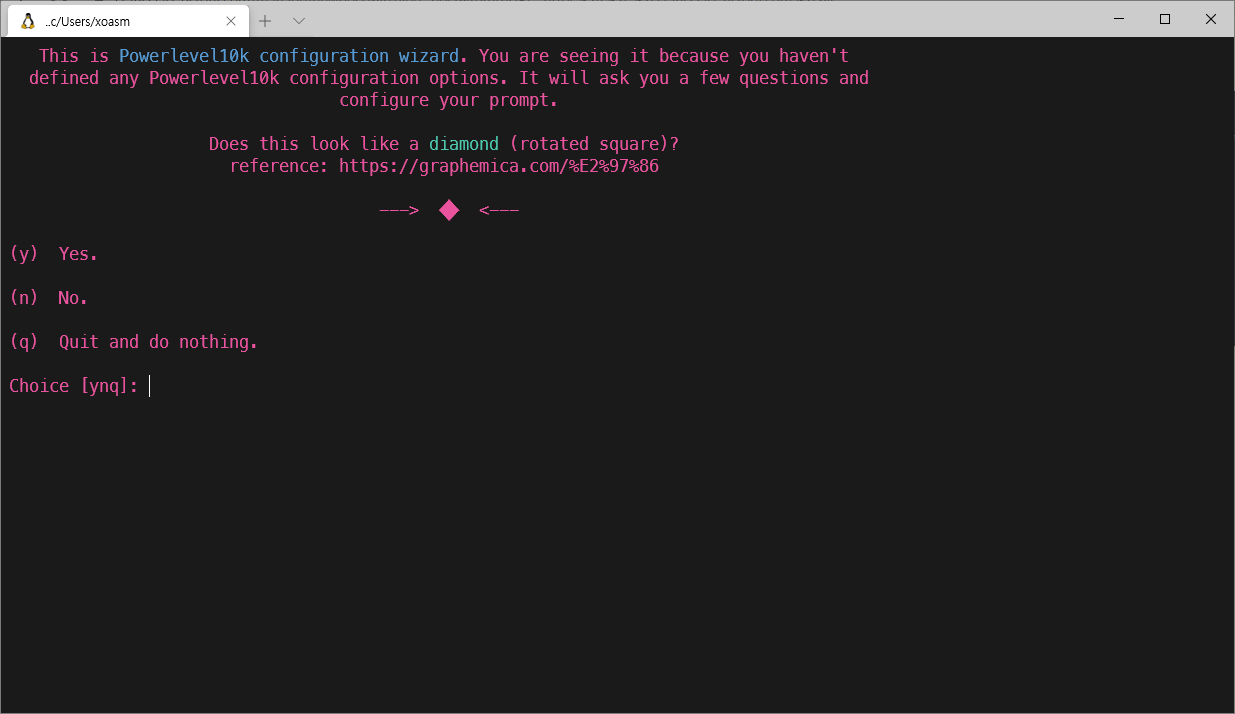The height and width of the screenshot is (714, 1235).
Task: Click the right arrow "<---" text
Action: coord(499,210)
